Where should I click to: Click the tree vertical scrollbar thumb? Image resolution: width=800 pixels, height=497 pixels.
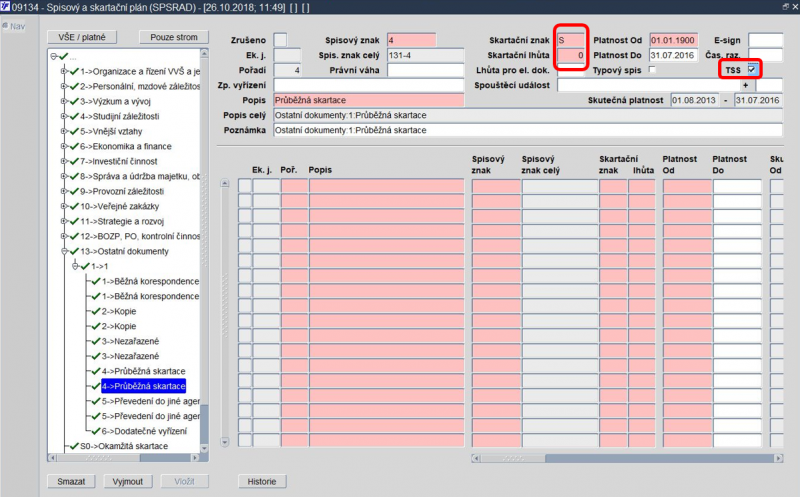pos(204,424)
